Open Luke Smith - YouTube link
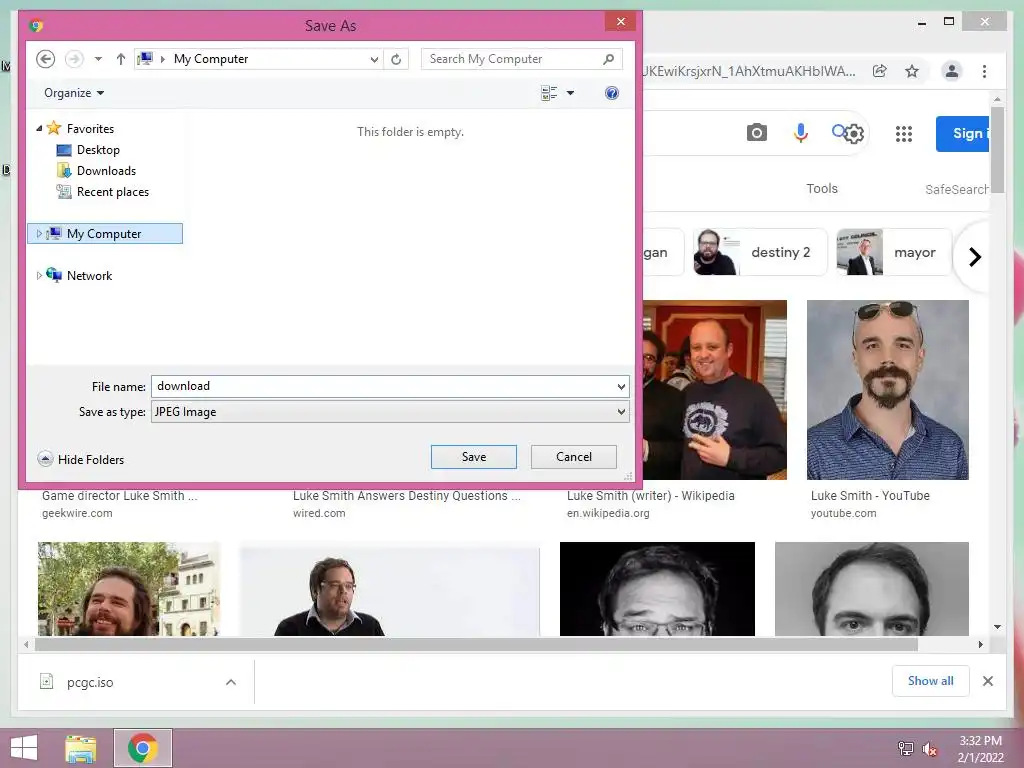1024x768 pixels. (870, 496)
